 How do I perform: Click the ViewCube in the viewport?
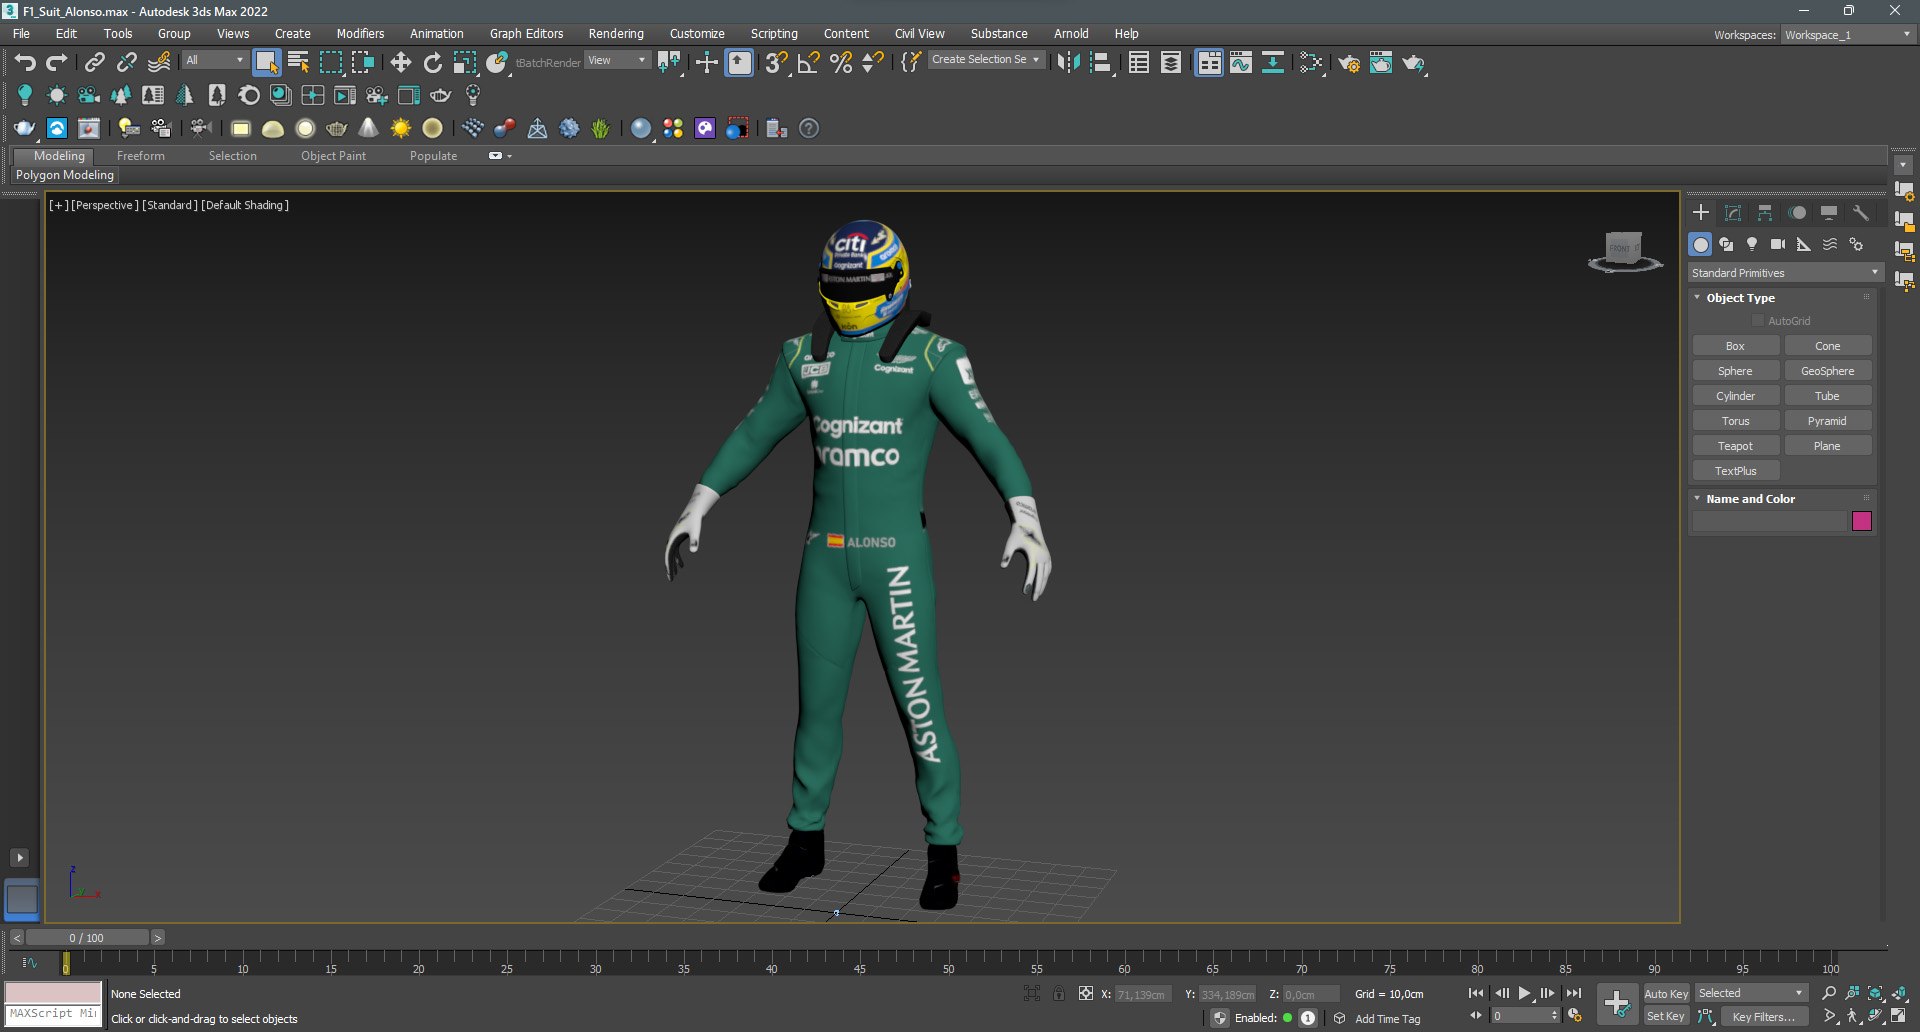click(1624, 251)
